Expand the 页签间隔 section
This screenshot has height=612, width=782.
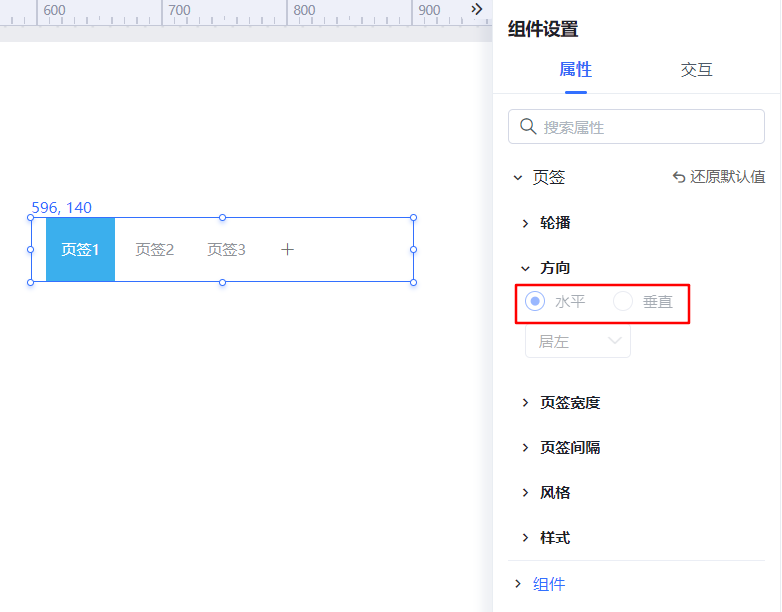point(525,447)
